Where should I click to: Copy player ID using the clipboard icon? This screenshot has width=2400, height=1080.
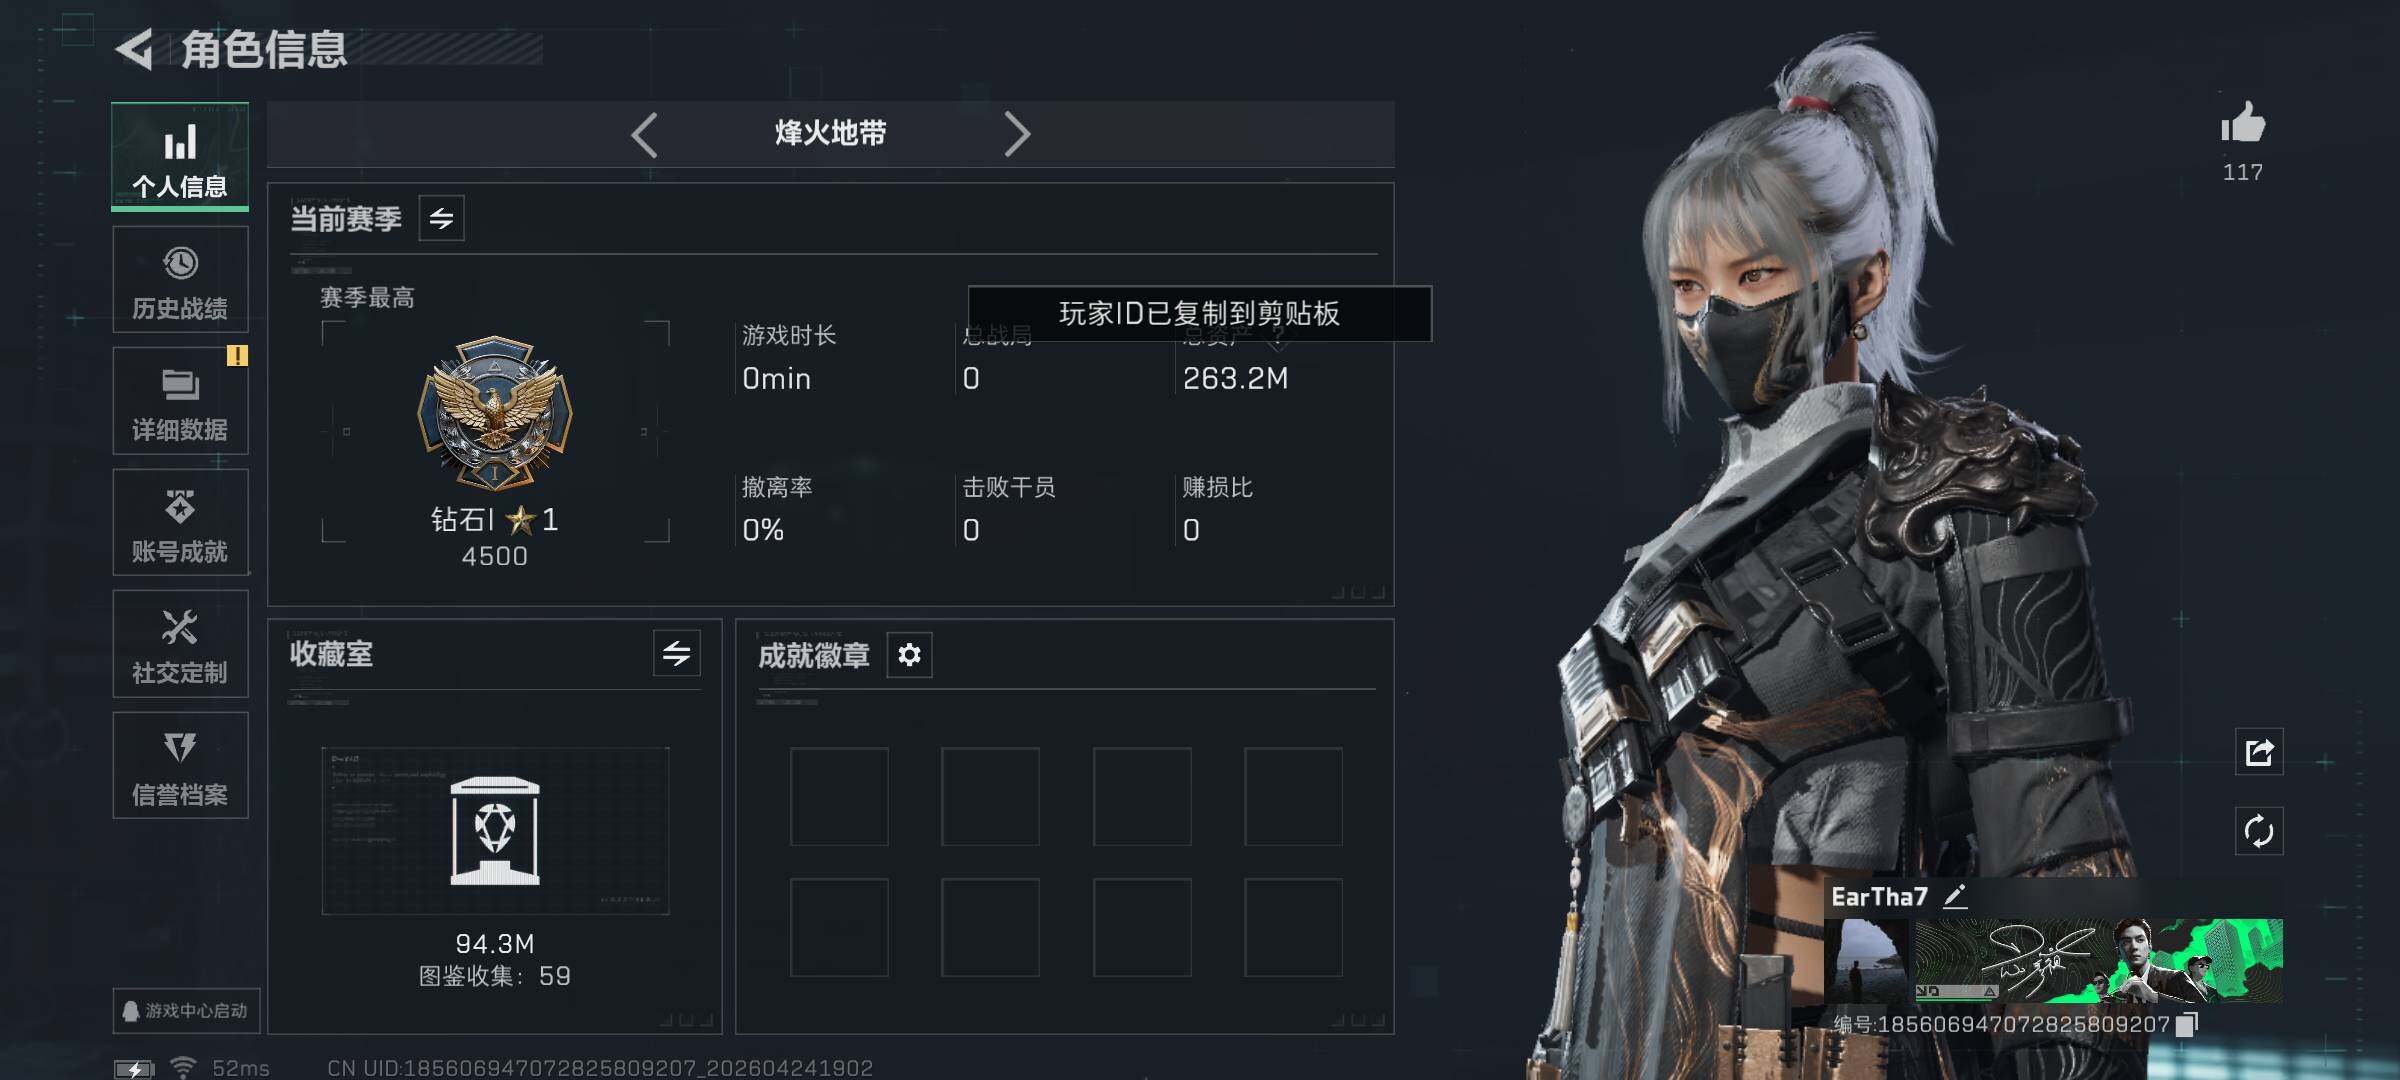[2187, 1024]
